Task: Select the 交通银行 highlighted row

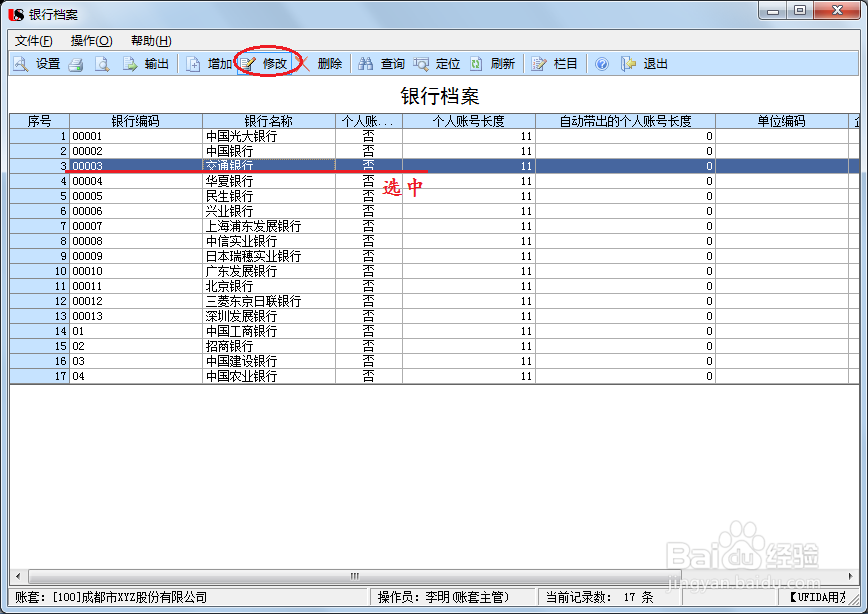Action: (435, 166)
